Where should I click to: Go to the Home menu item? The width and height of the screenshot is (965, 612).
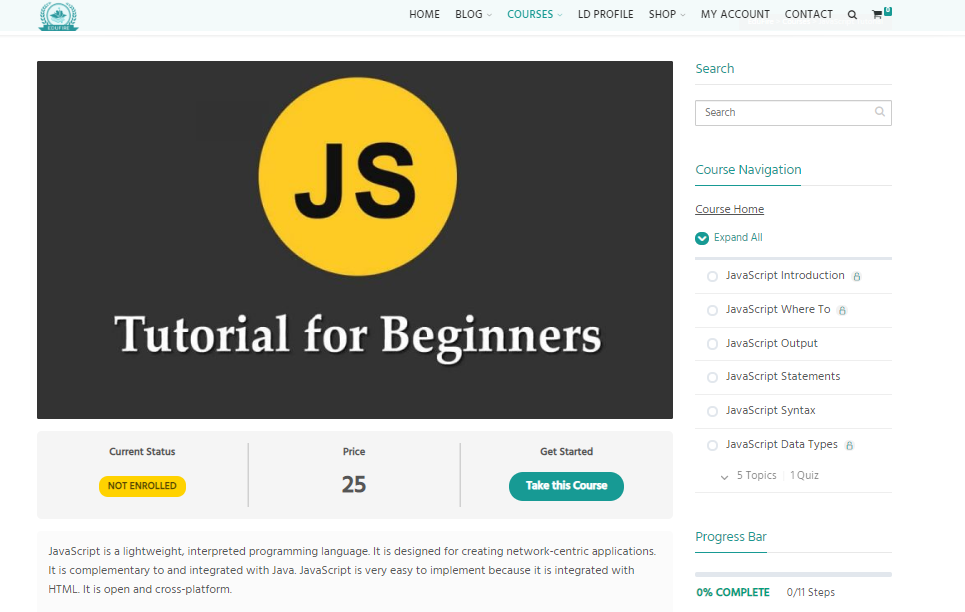tap(425, 14)
